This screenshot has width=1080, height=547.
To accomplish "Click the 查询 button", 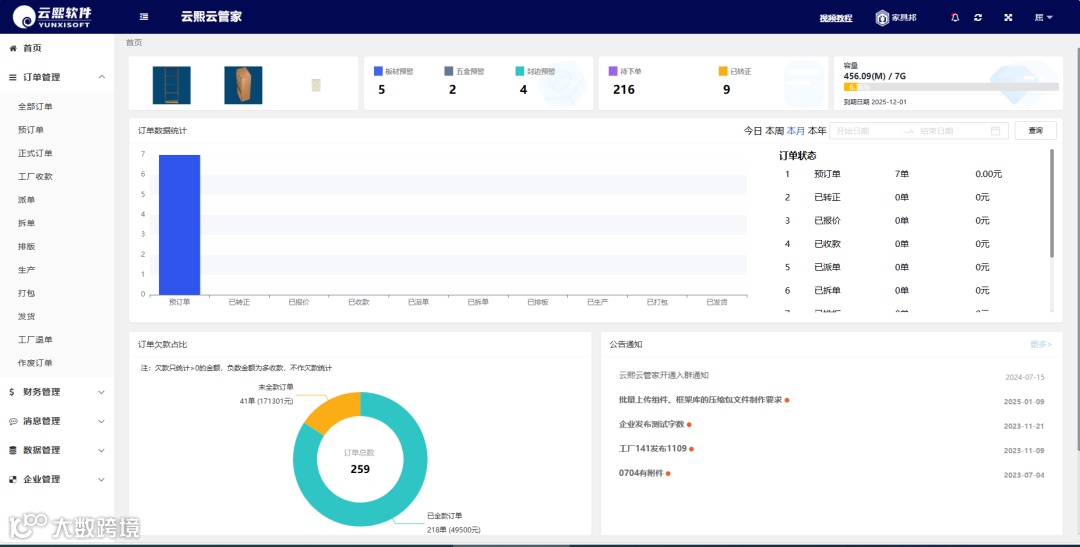I will click(1035, 130).
